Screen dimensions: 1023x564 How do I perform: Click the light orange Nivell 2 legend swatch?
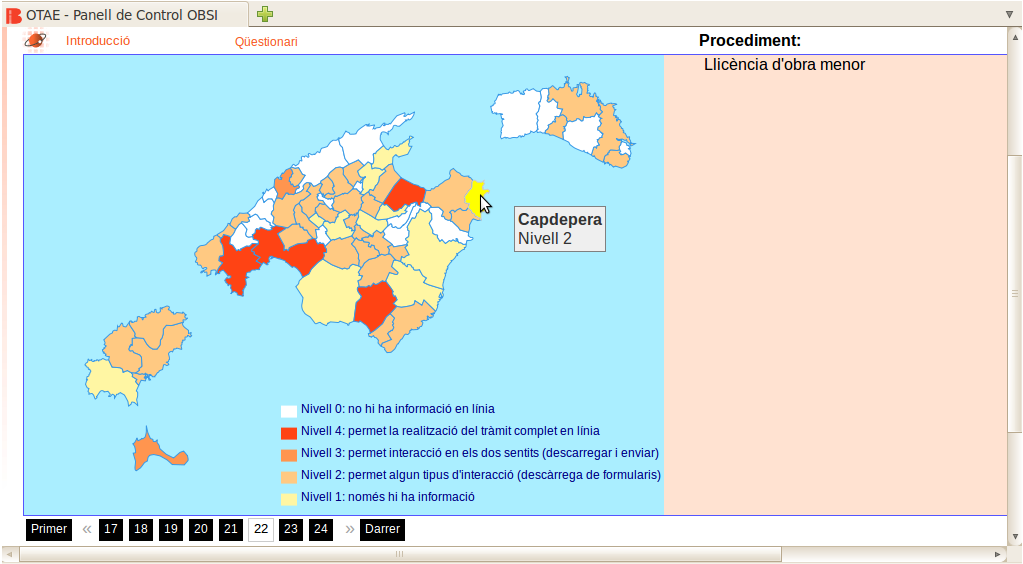point(289,477)
